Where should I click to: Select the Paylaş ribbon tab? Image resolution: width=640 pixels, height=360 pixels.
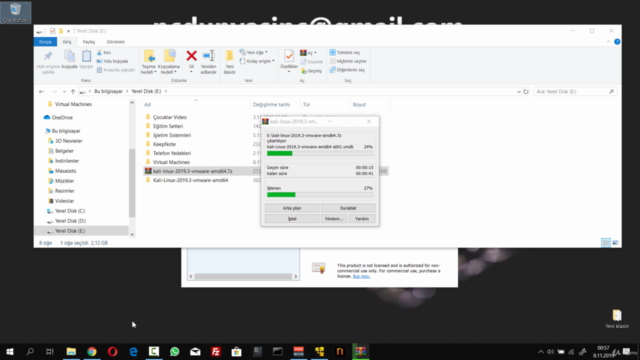tap(89, 42)
